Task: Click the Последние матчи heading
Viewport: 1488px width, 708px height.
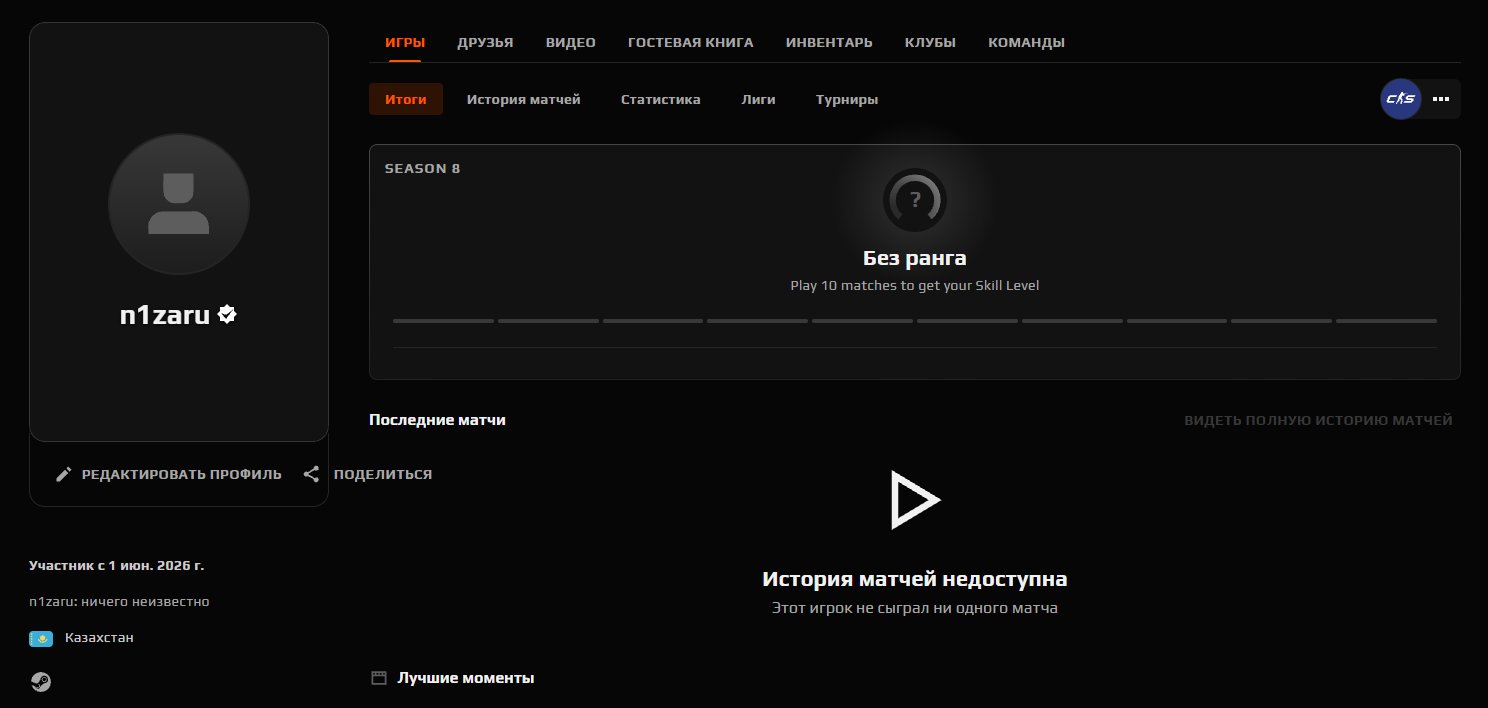Action: point(437,420)
